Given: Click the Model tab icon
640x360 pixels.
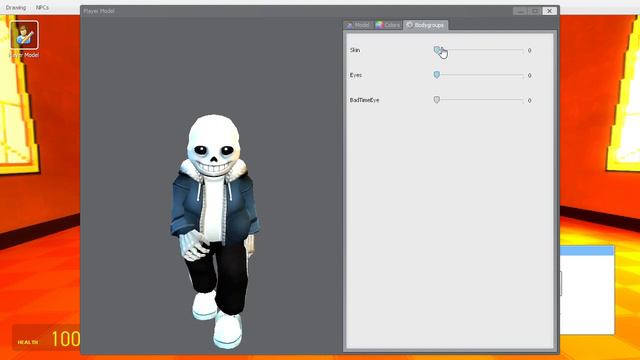Looking at the screenshot, I should pyautogui.click(x=349, y=25).
